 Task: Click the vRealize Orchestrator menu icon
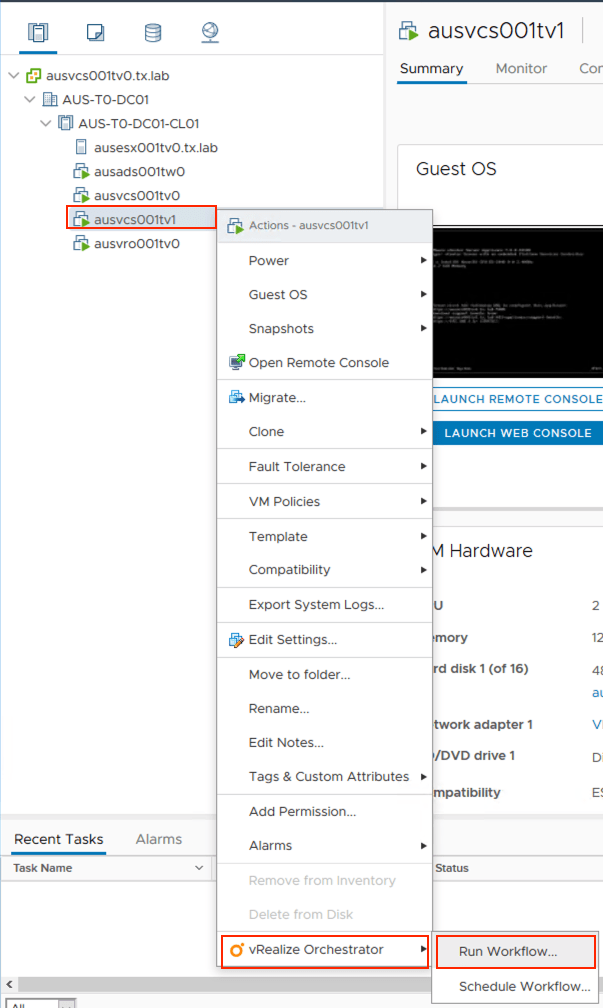236,950
